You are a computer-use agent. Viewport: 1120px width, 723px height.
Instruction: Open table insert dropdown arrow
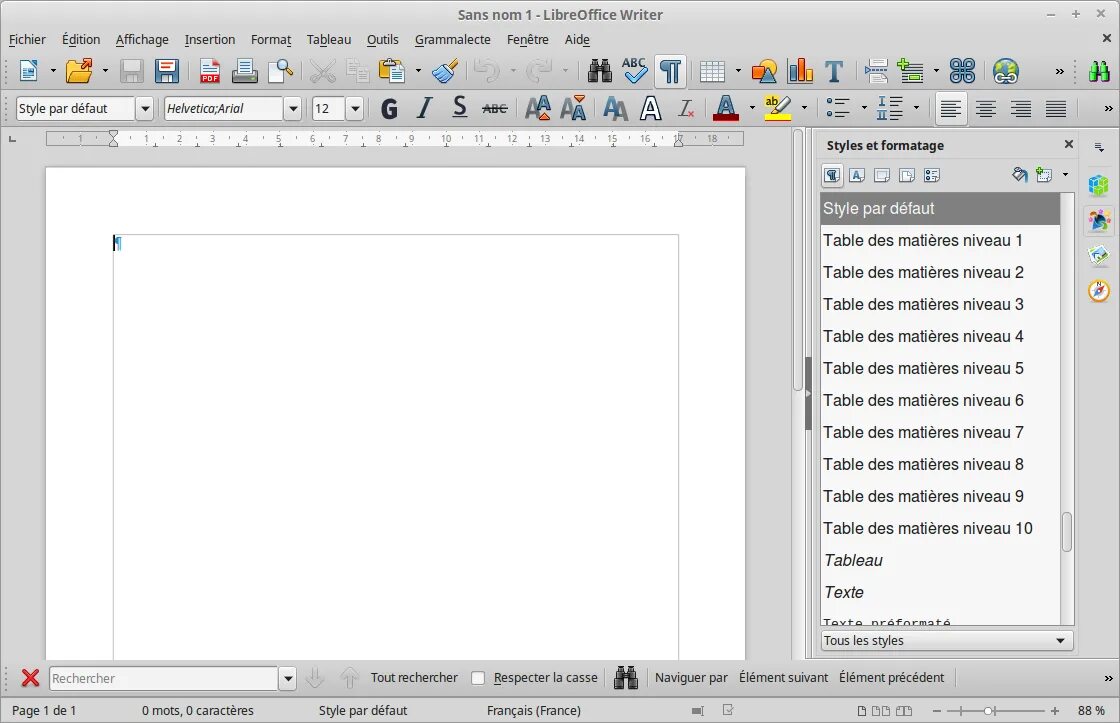tap(738, 71)
